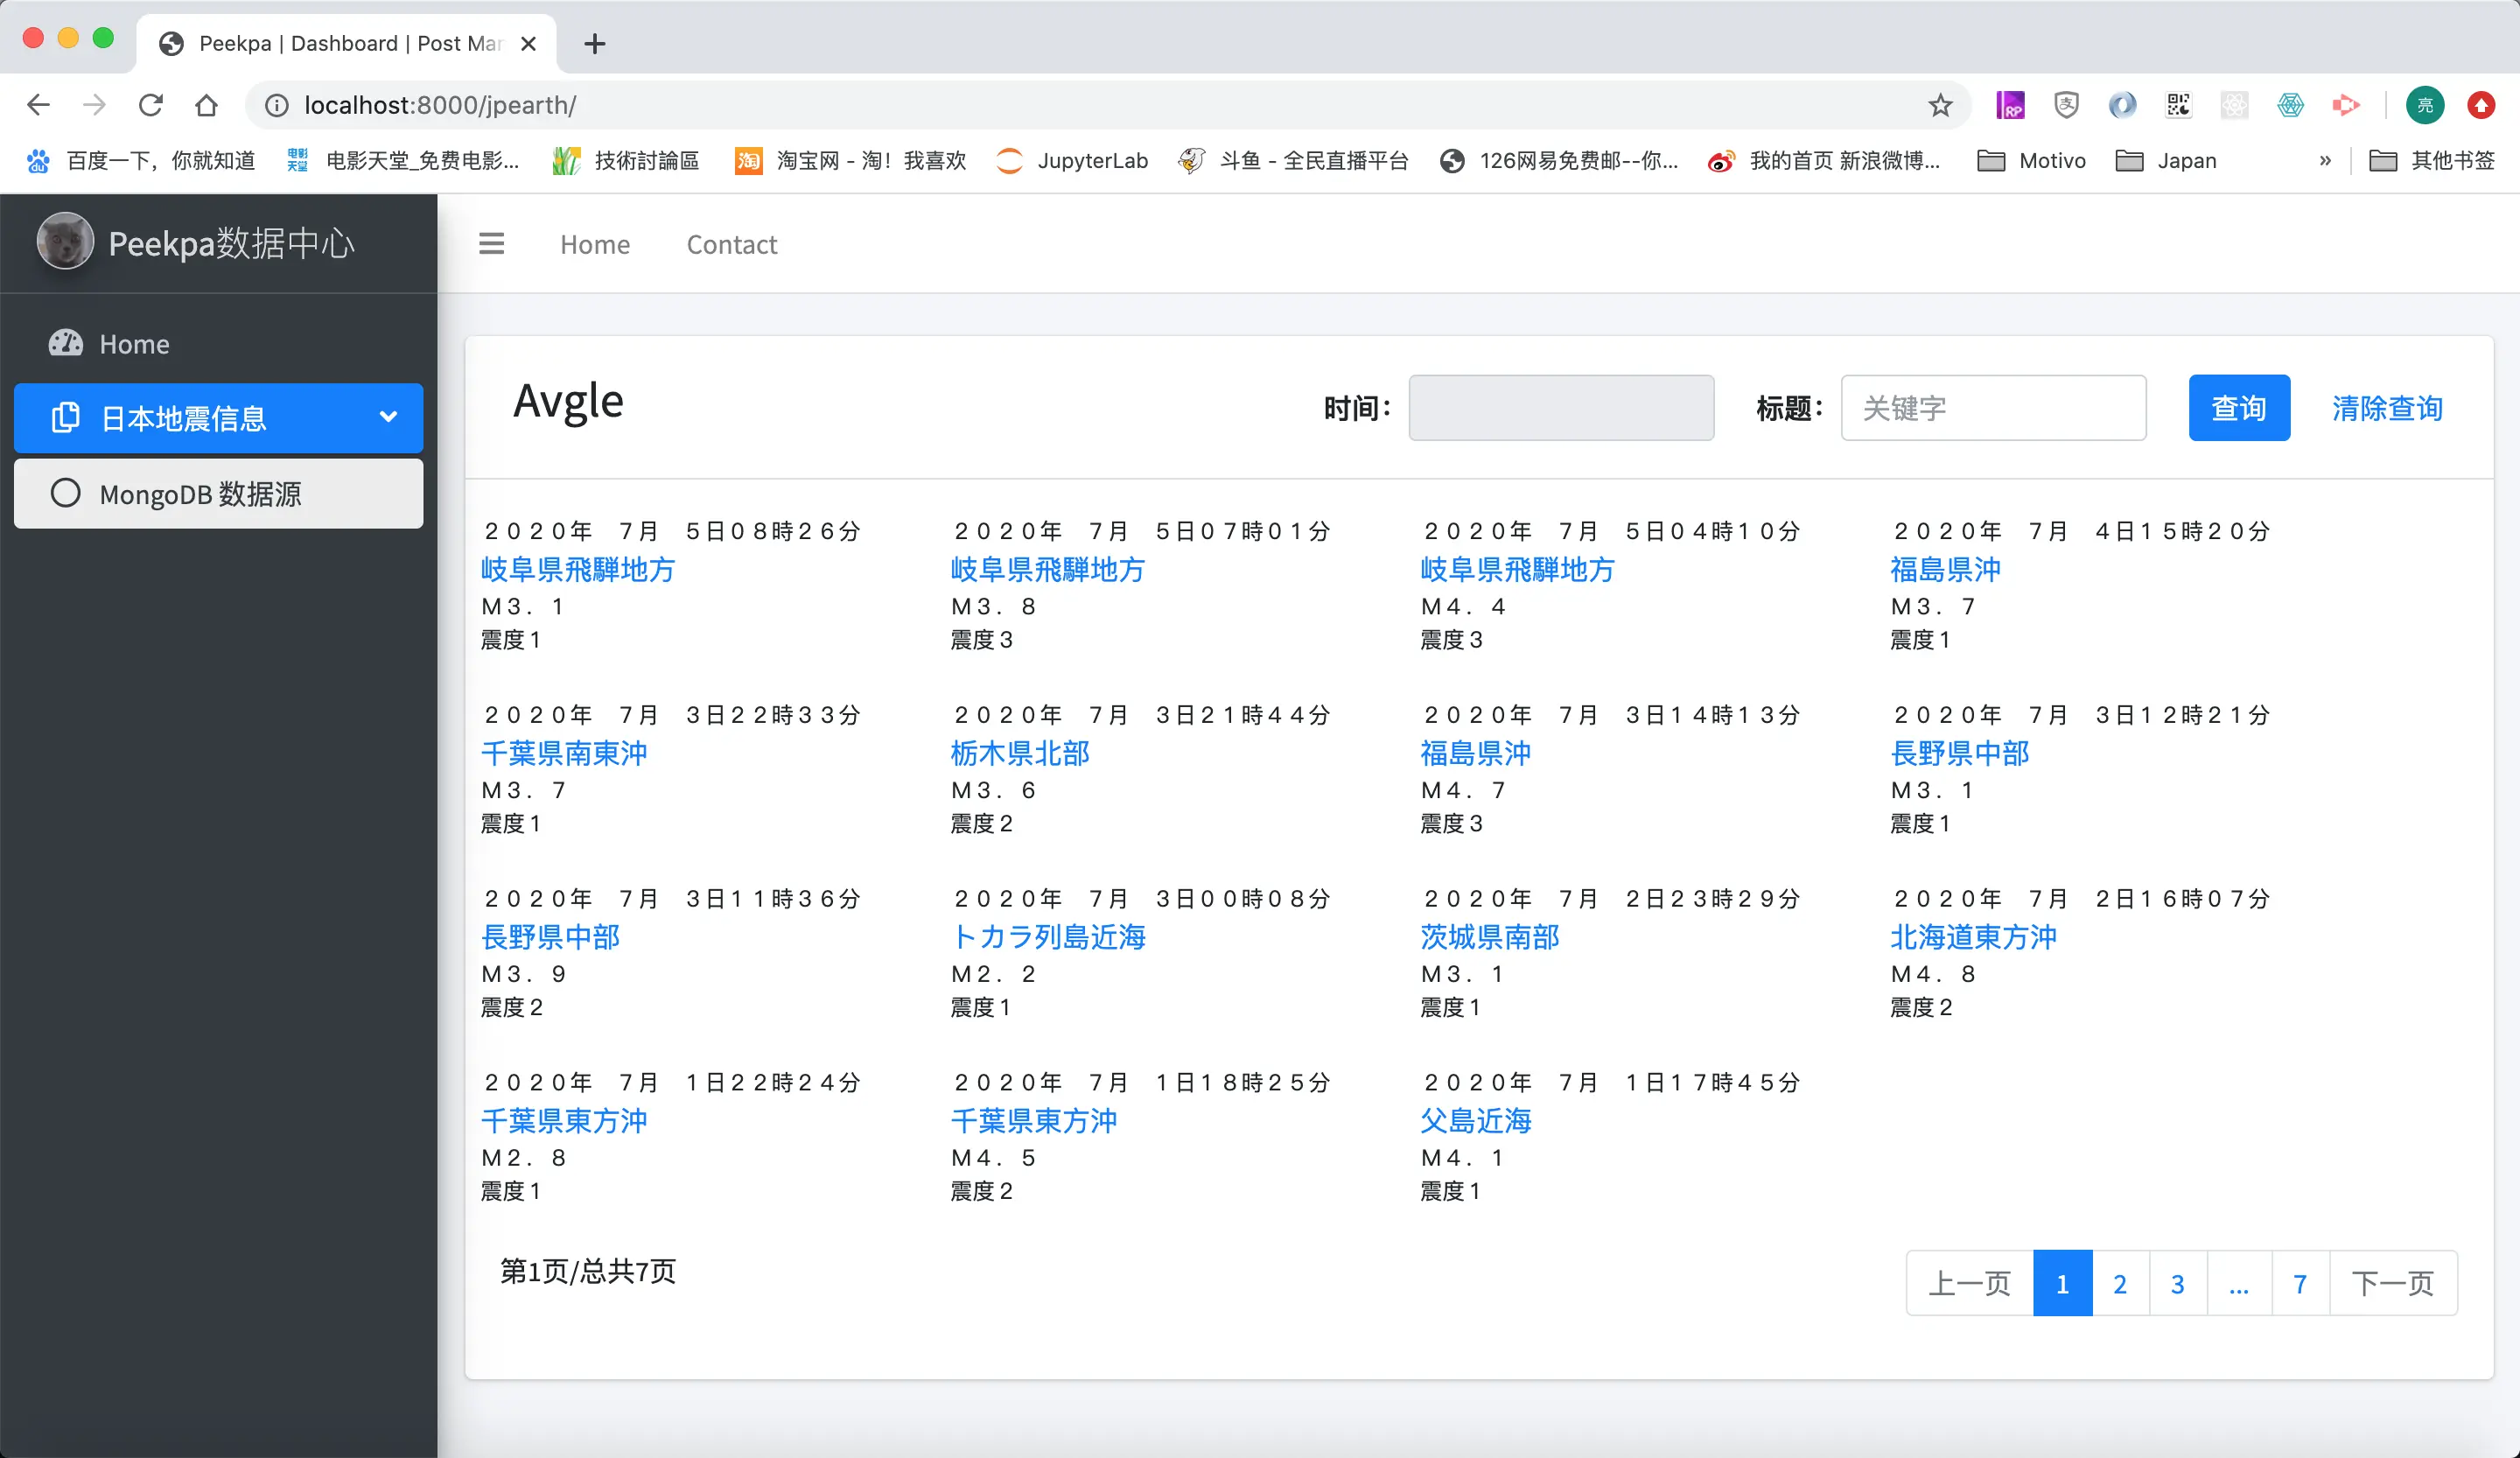Open the トカラ列島近海 earthquake link
Image resolution: width=2520 pixels, height=1458 pixels.
pos(1047,936)
